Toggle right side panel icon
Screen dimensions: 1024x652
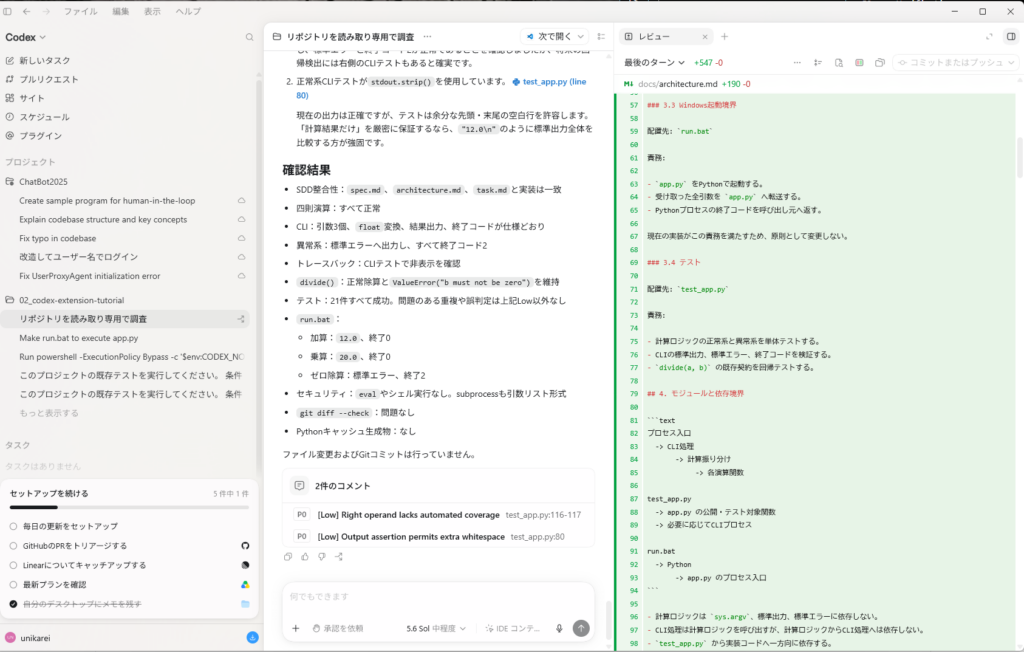[x=1011, y=37]
